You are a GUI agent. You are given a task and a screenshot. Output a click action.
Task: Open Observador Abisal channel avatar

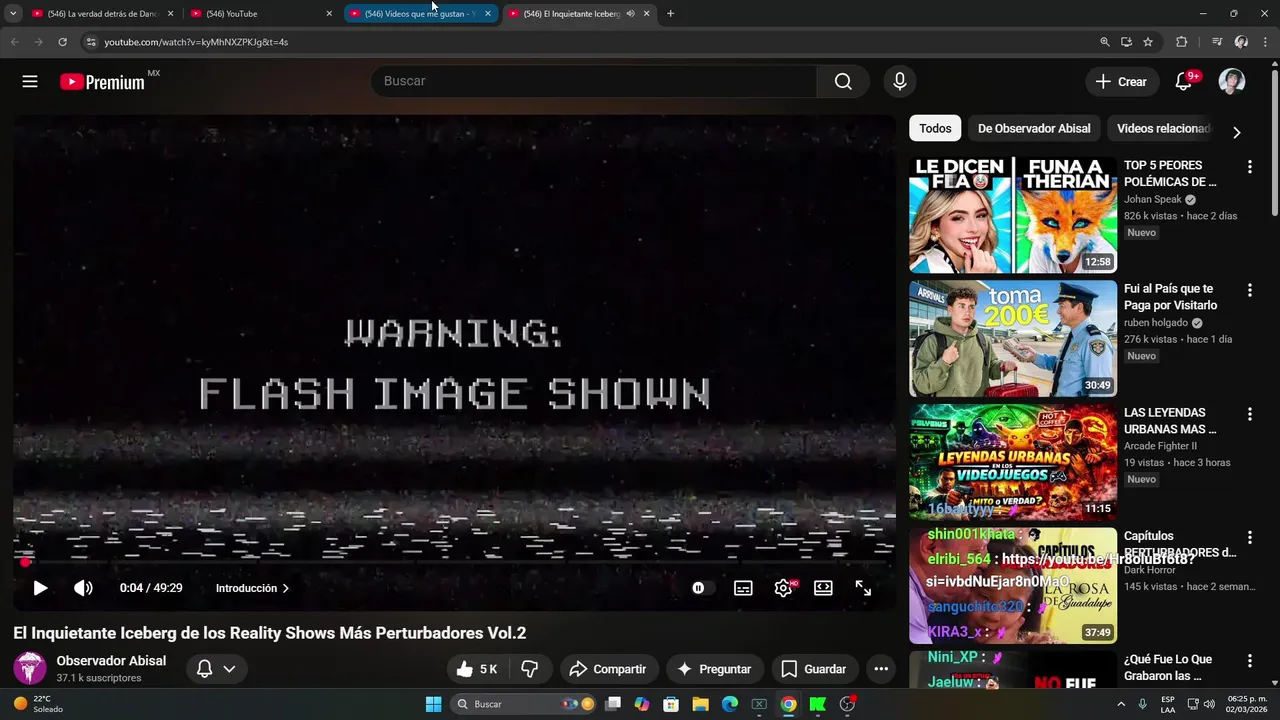coord(29,668)
